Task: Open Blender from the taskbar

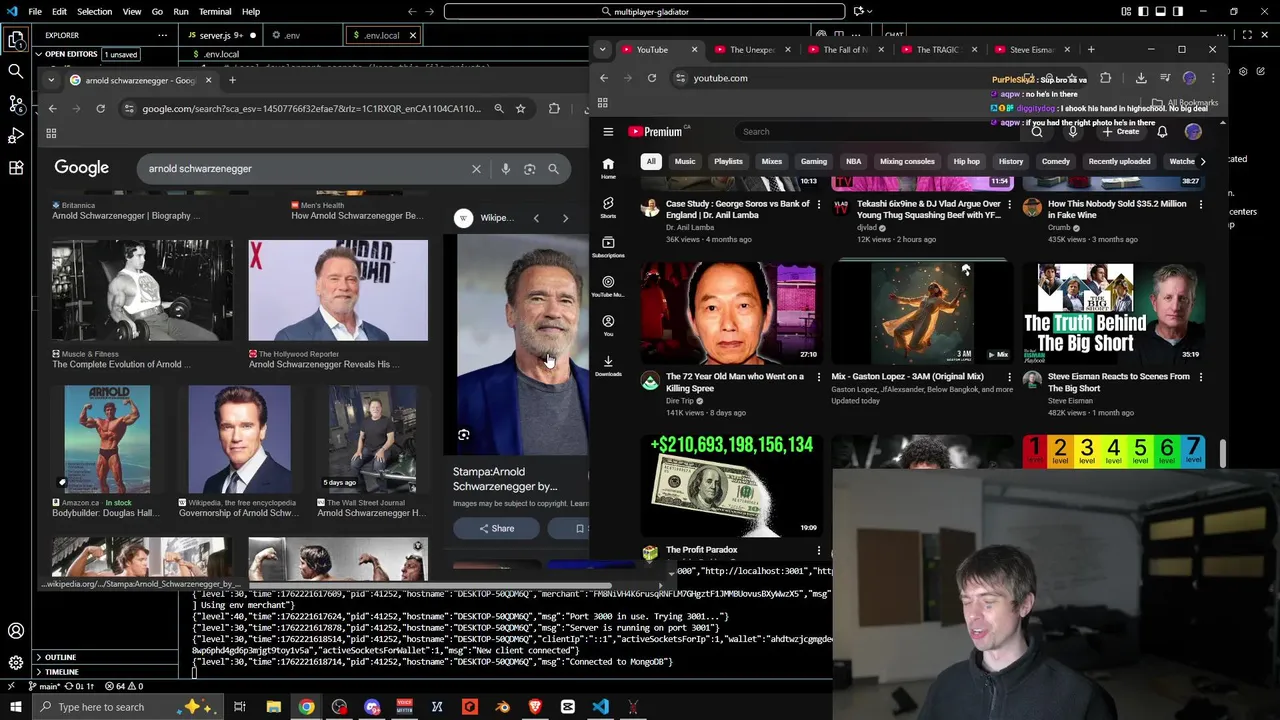Action: 502,707
